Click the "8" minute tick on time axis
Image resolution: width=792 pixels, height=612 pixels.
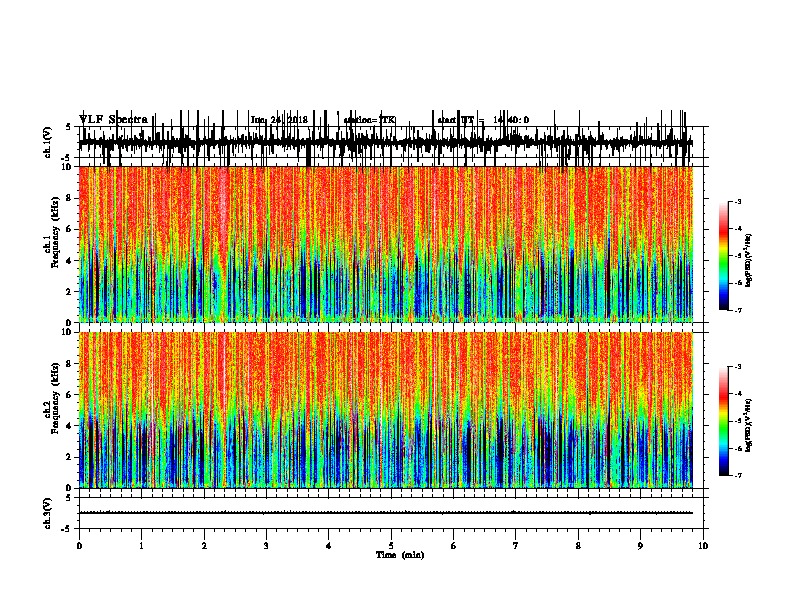point(578,545)
